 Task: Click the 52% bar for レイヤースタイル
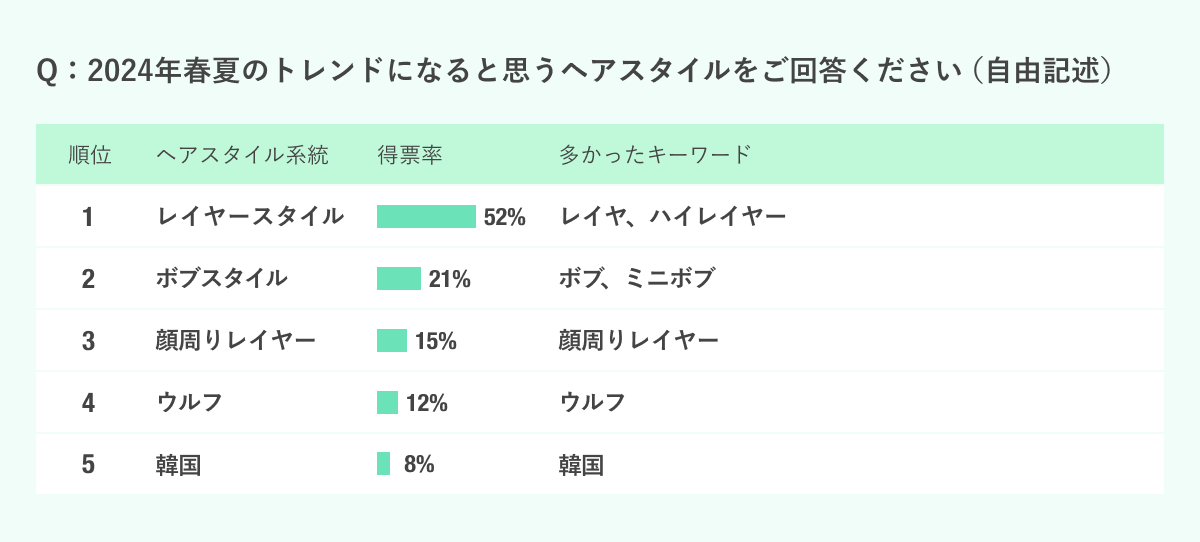(x=426, y=217)
